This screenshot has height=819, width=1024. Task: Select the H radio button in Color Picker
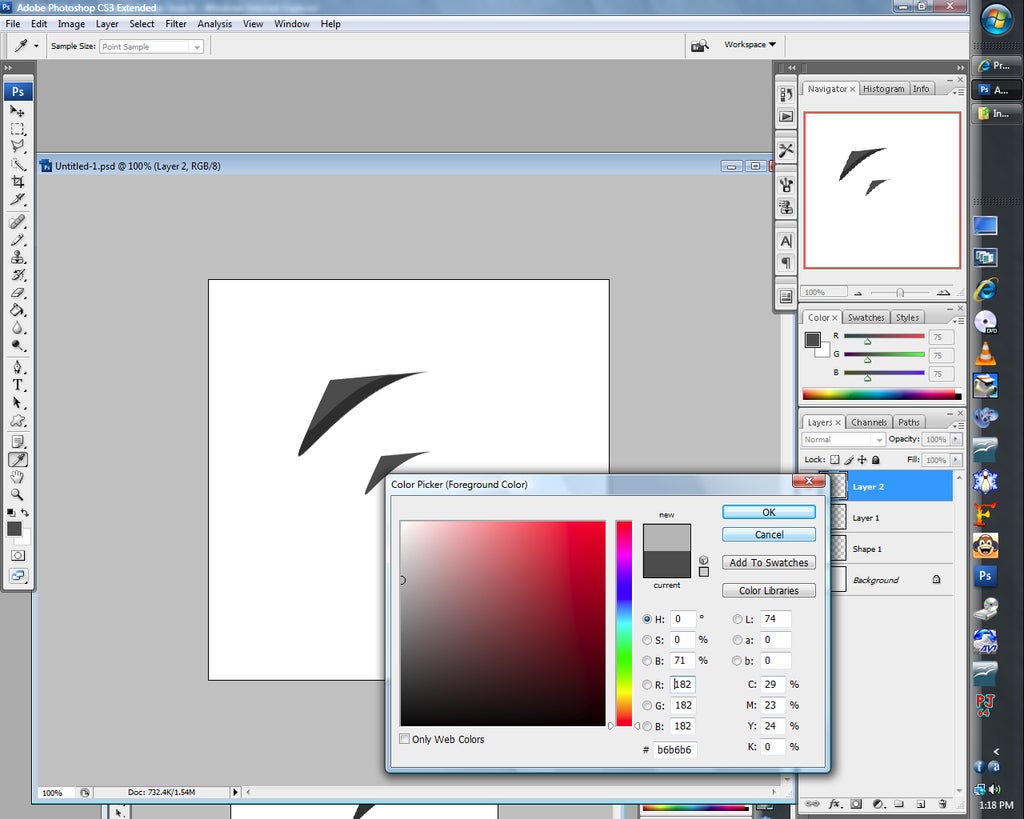(x=647, y=619)
